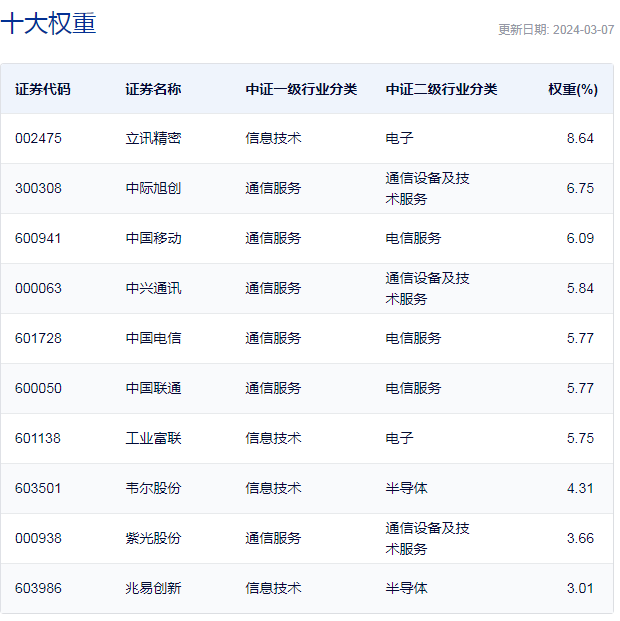Click weight value 3.66

point(580,538)
